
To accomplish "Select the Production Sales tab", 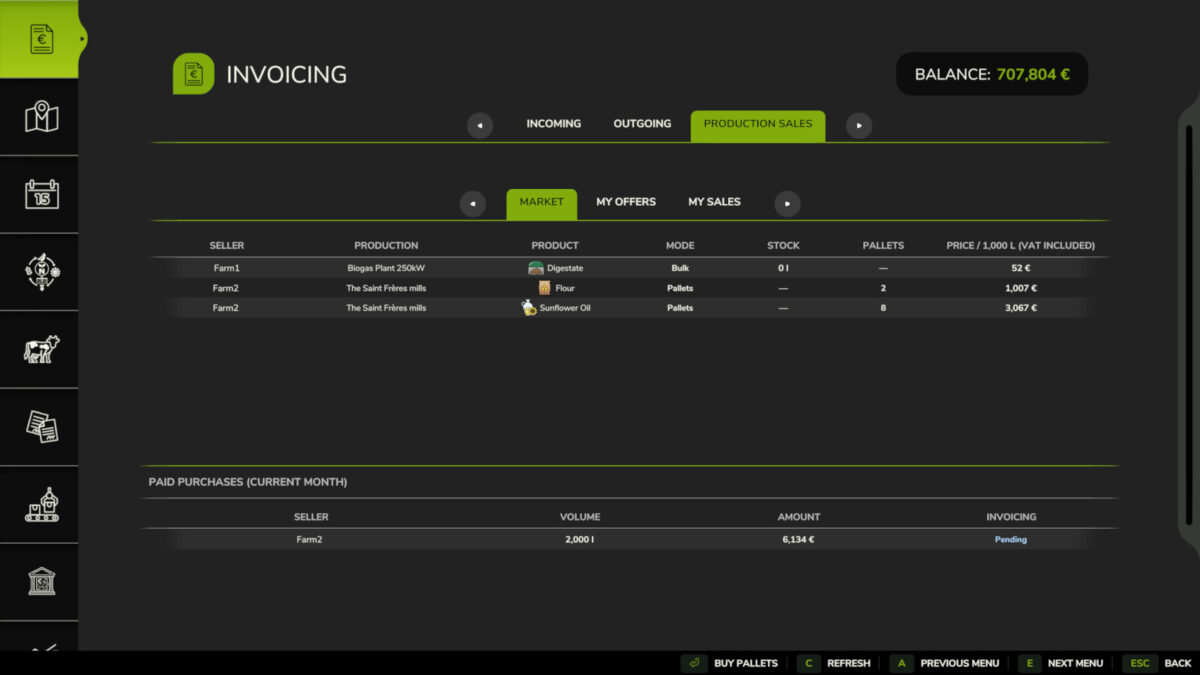I will pyautogui.click(x=758, y=125).
